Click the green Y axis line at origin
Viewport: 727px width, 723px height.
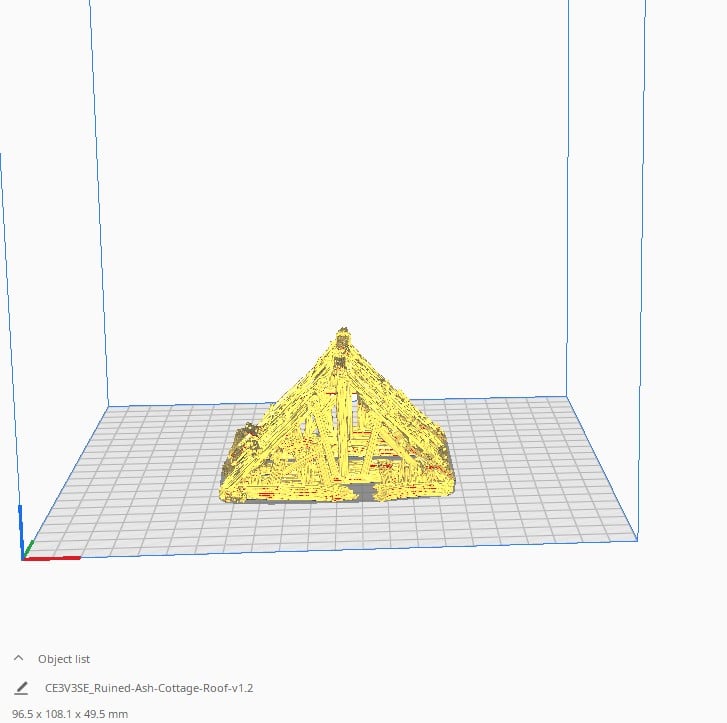(29, 547)
